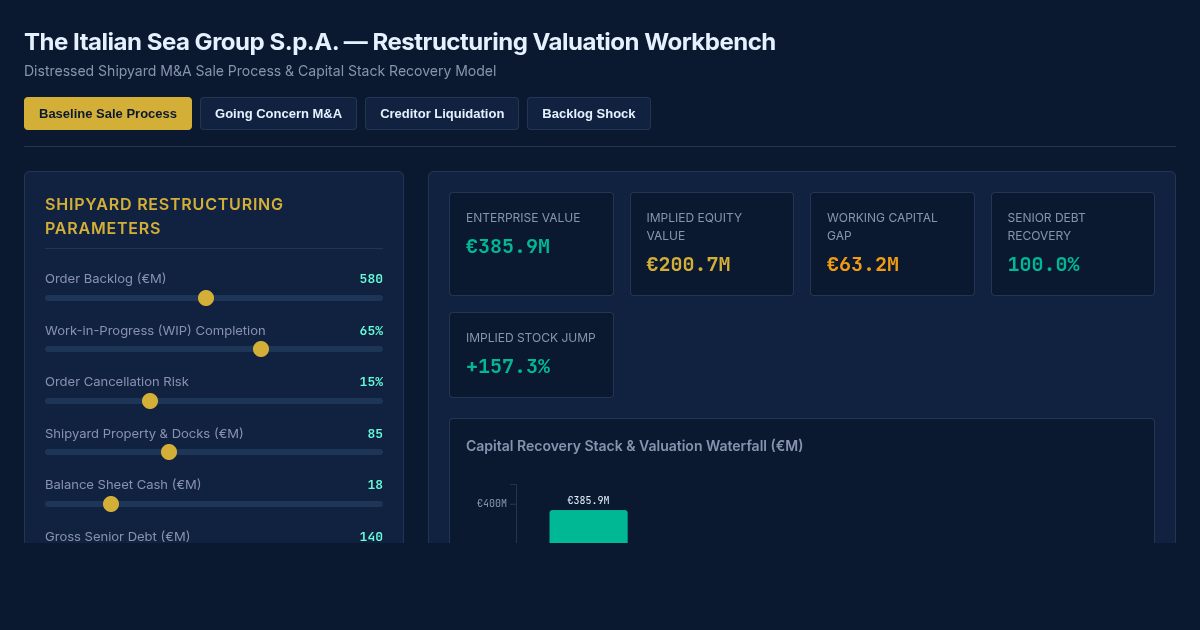This screenshot has height=630, width=1200.
Task: Click the Property & Docks value 85
Action: pyautogui.click(x=375, y=434)
